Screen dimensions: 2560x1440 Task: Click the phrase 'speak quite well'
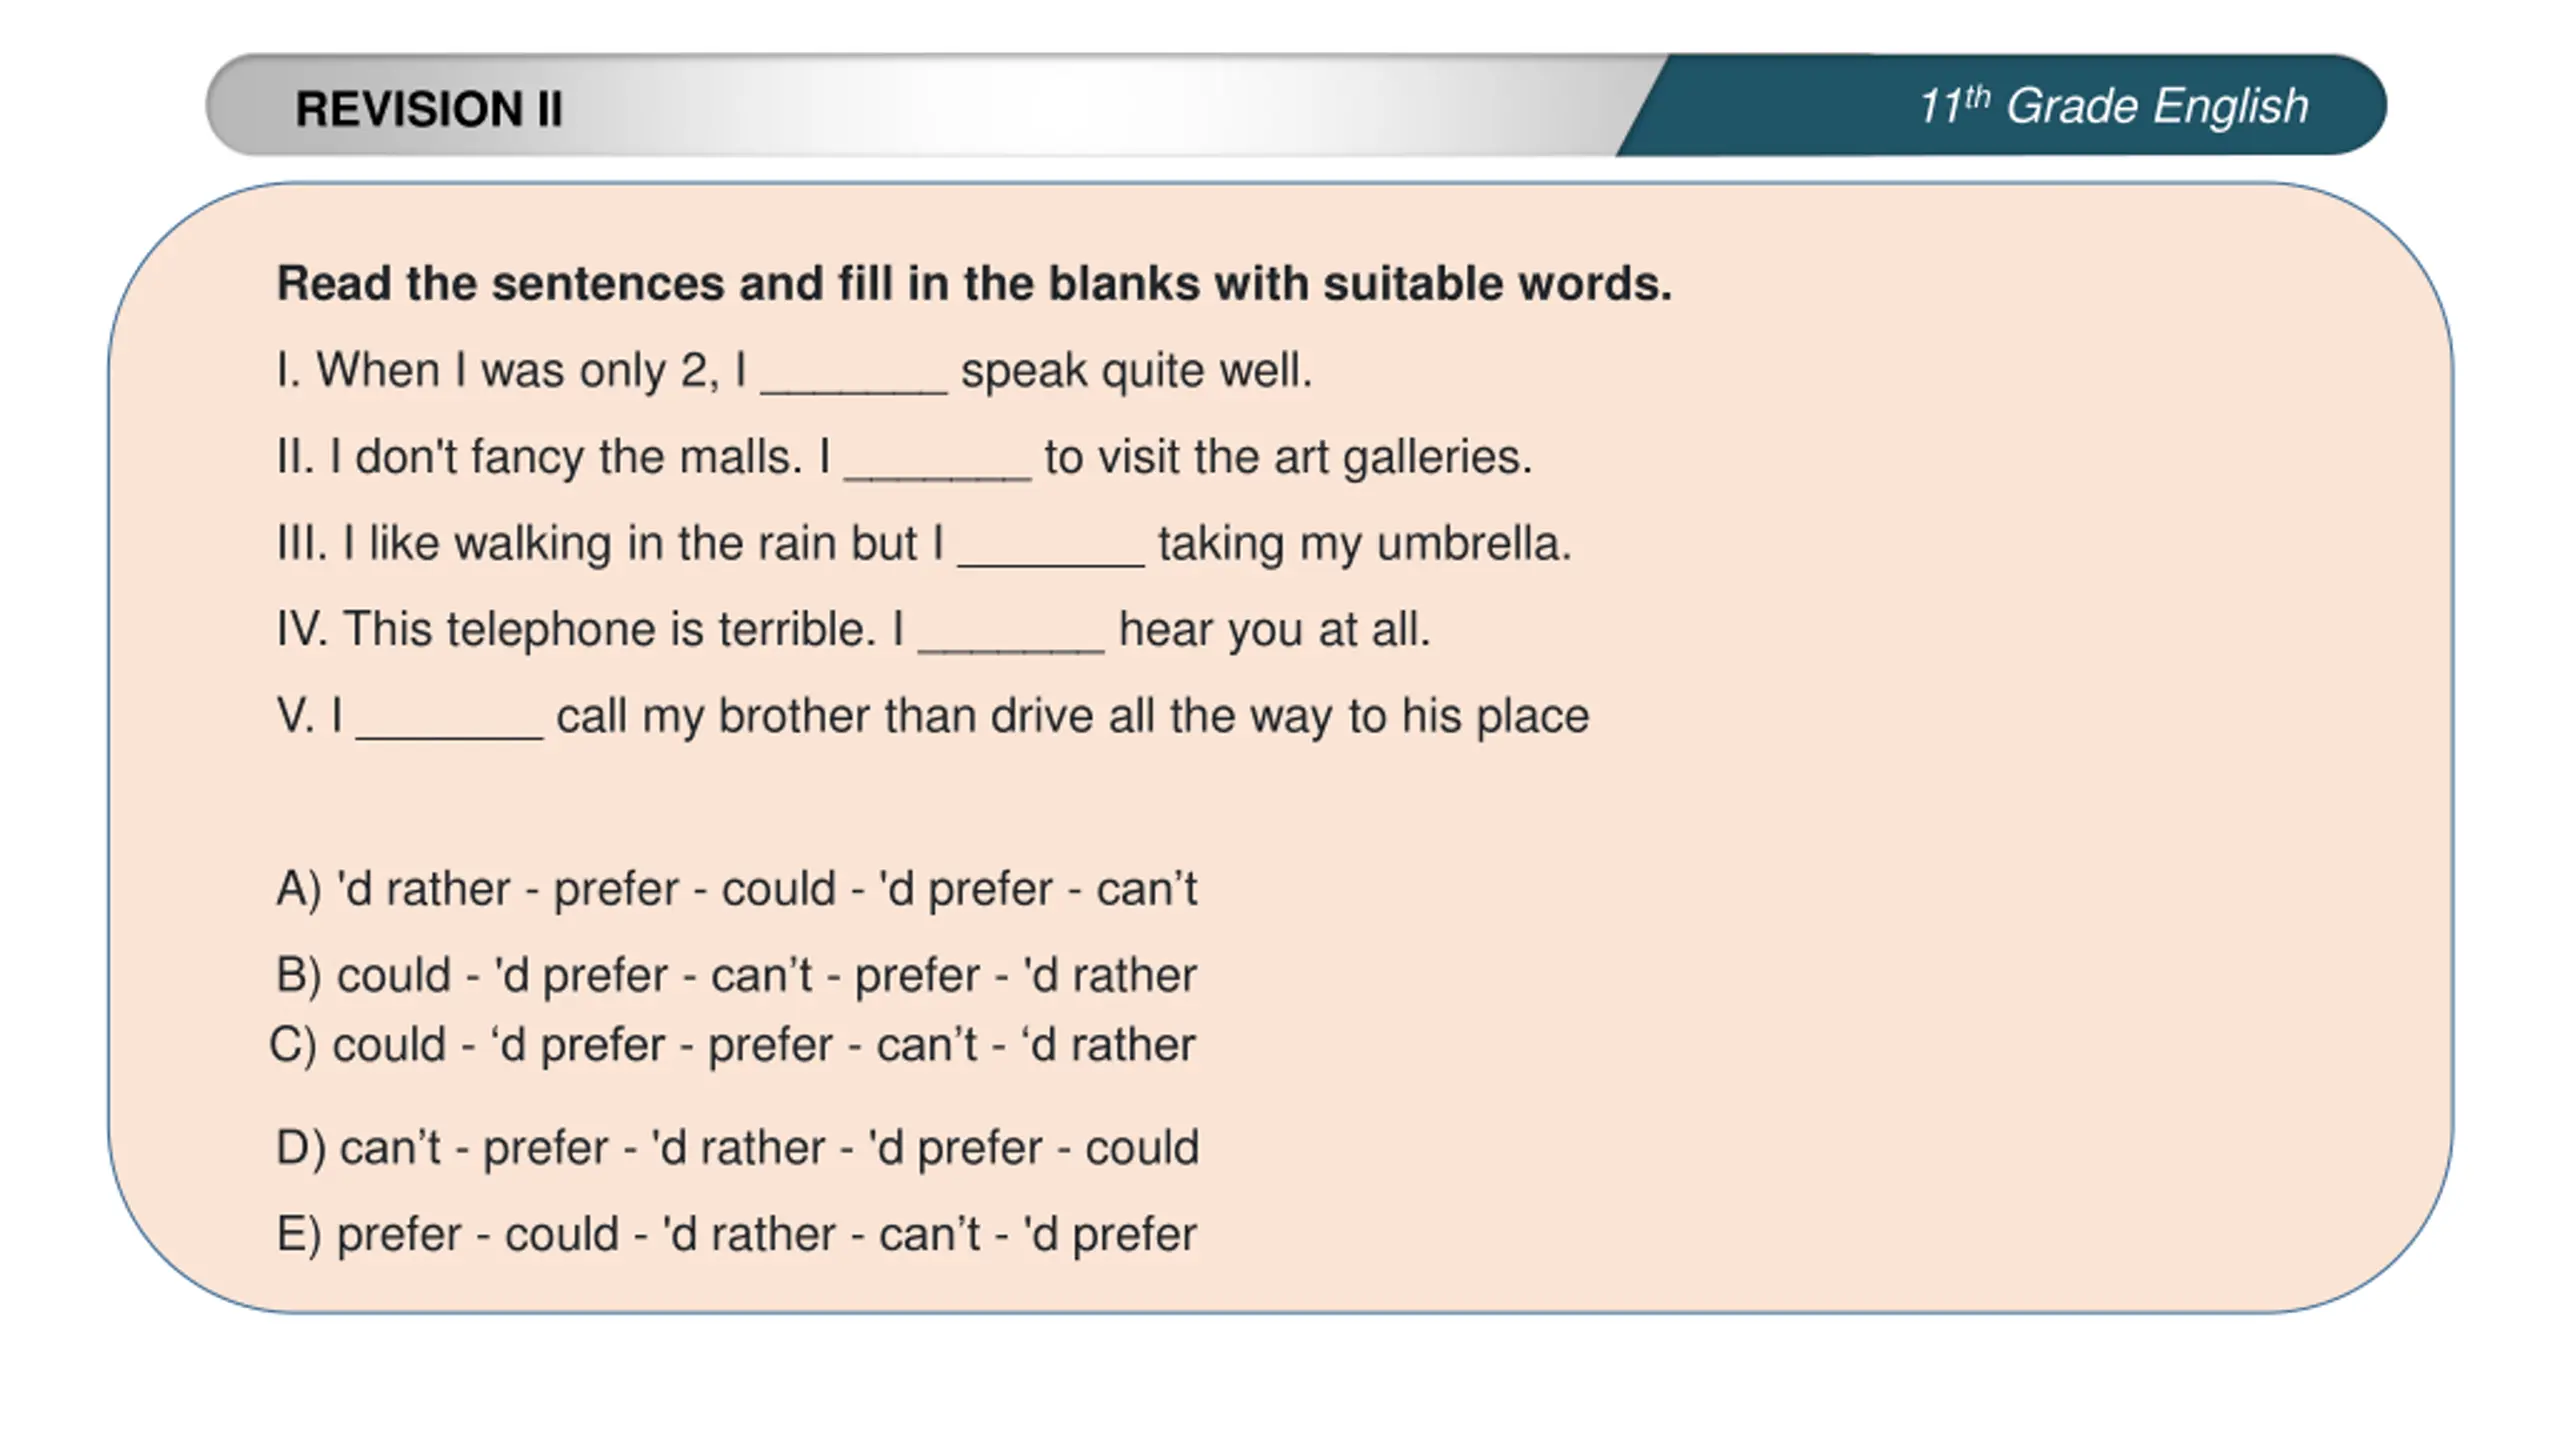1136,371
